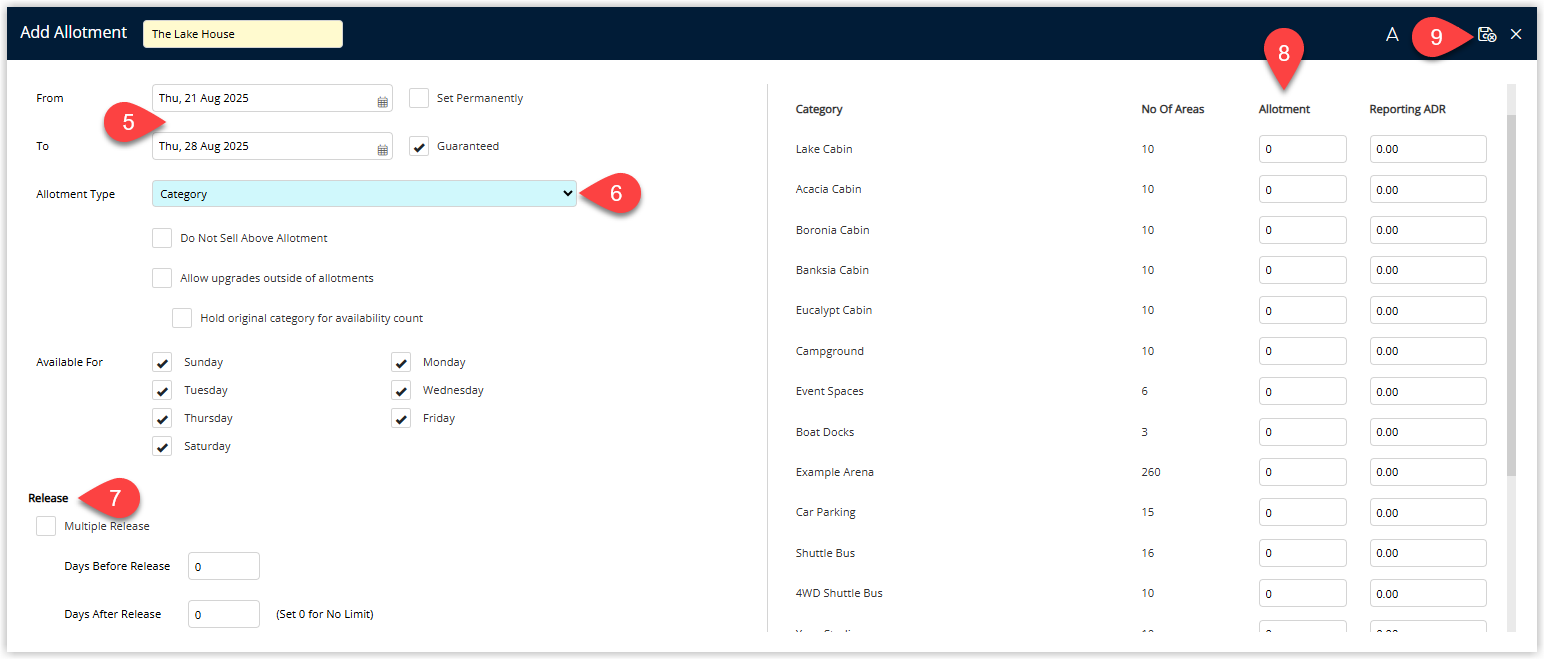Click the Boronia Cabin Allotment field
Viewport: 1545px width, 660px height.
tap(1302, 230)
